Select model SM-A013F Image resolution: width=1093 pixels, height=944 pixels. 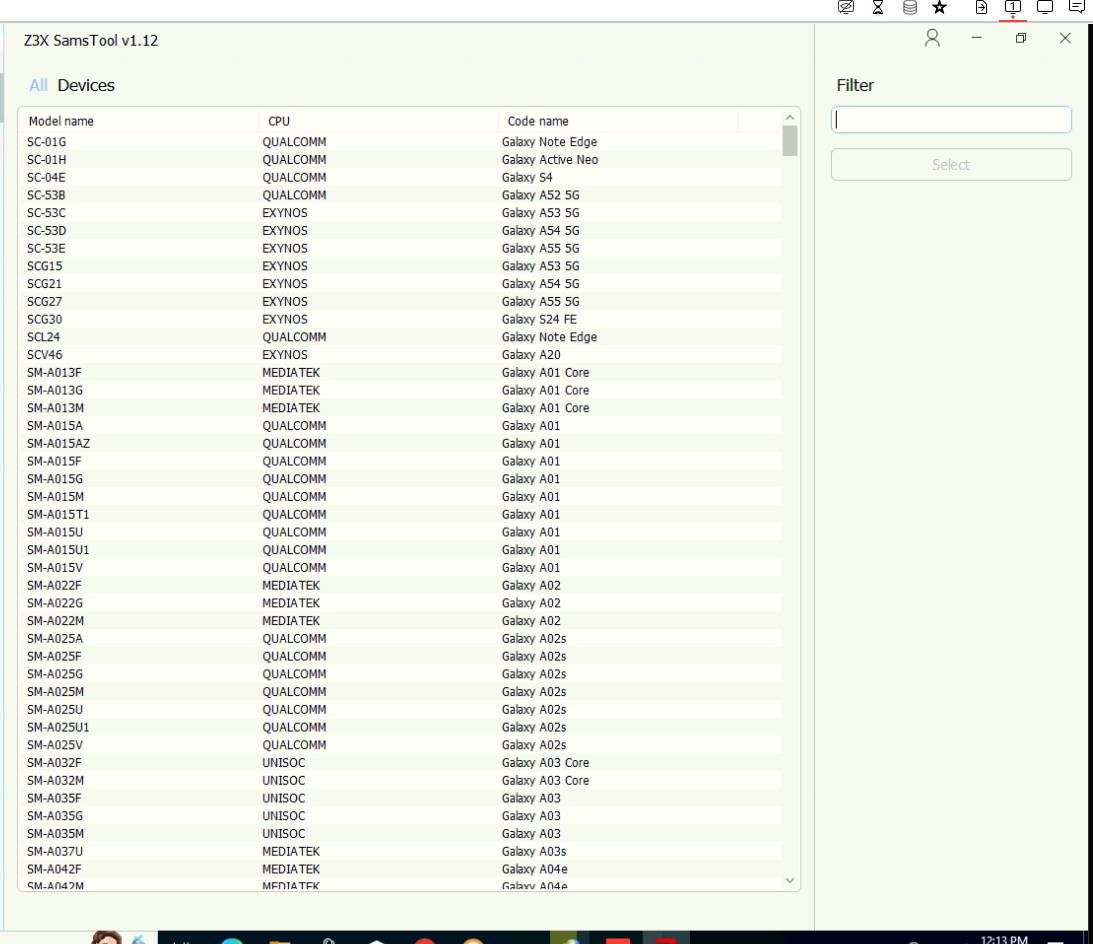401,373
